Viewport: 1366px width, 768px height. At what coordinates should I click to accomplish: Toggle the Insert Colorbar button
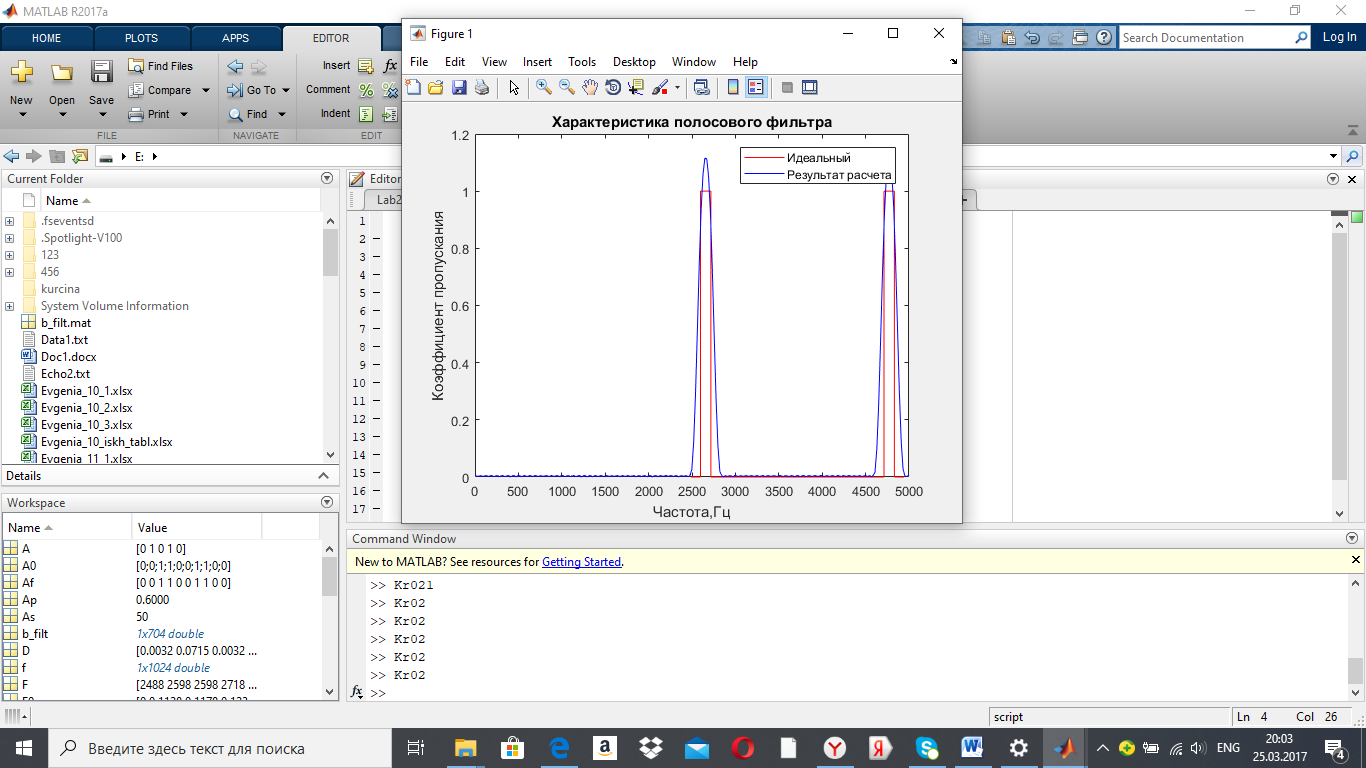[733, 88]
